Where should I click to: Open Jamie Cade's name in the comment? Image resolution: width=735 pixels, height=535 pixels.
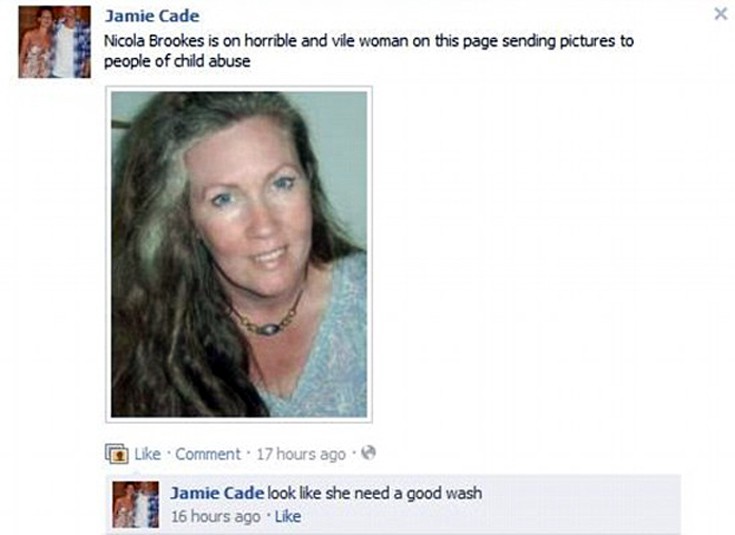217,493
